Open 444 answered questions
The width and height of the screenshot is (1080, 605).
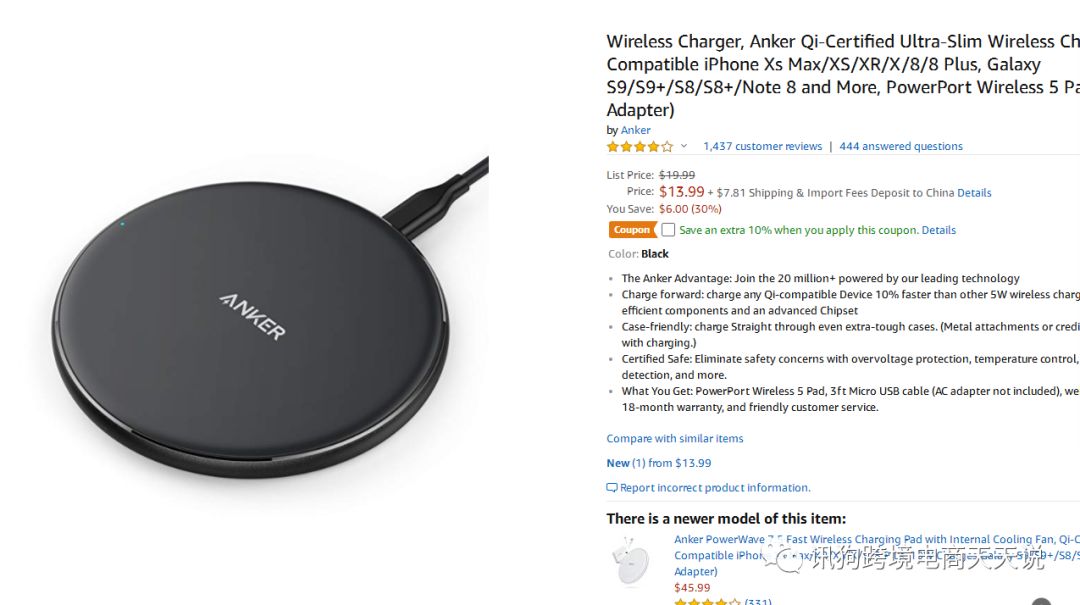pos(900,146)
